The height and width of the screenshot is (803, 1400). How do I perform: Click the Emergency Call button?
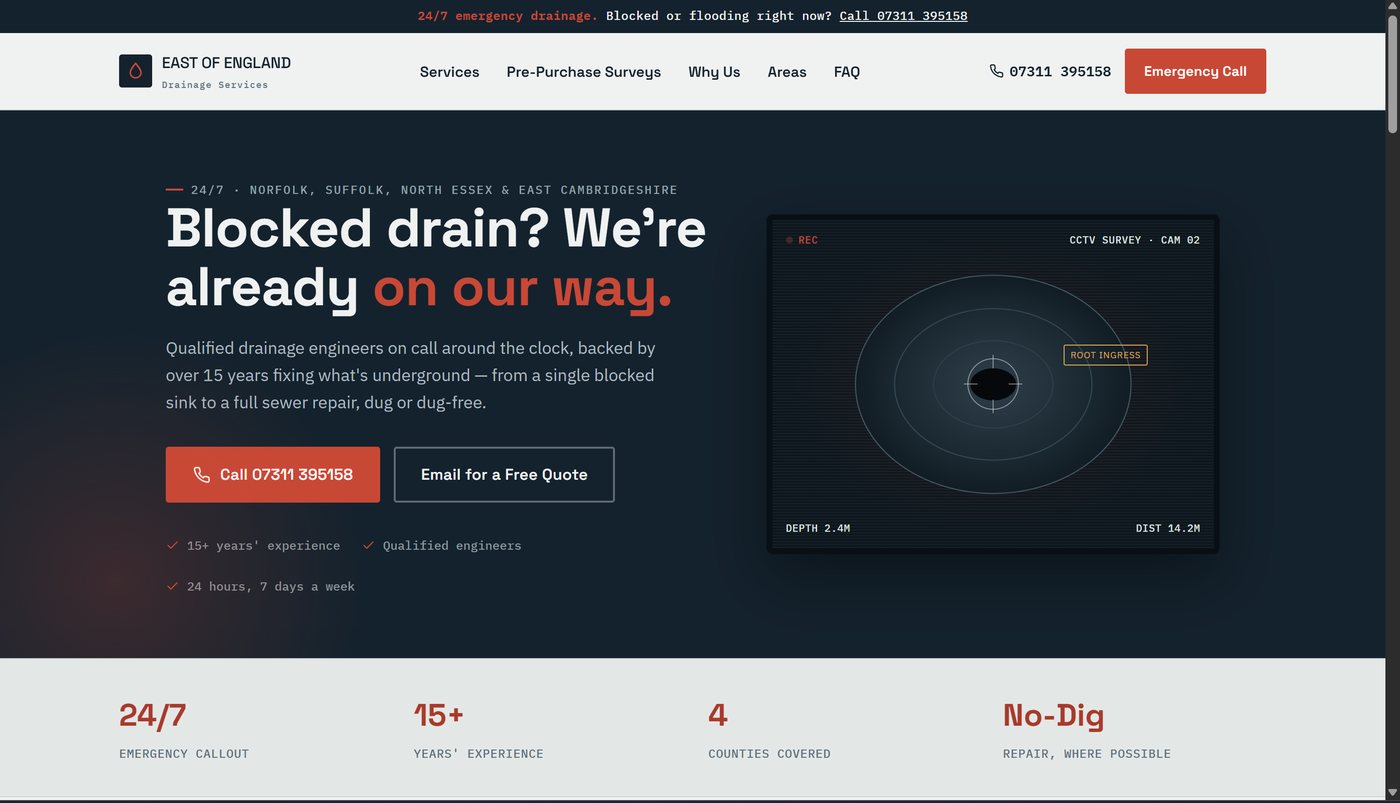click(x=1195, y=71)
